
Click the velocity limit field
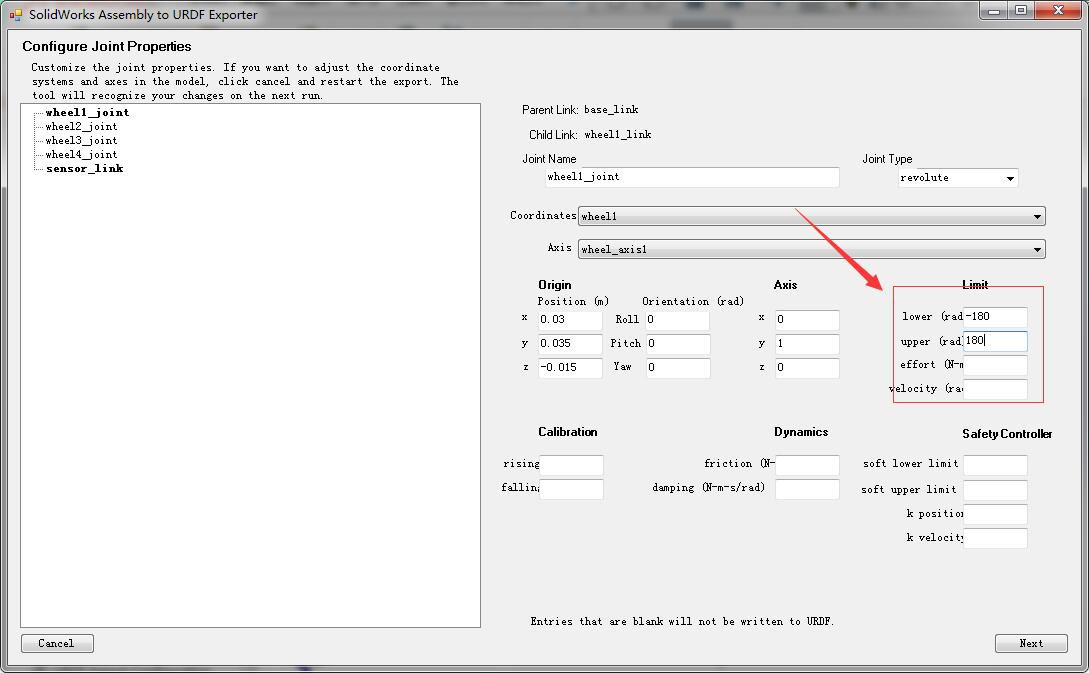click(x=995, y=389)
